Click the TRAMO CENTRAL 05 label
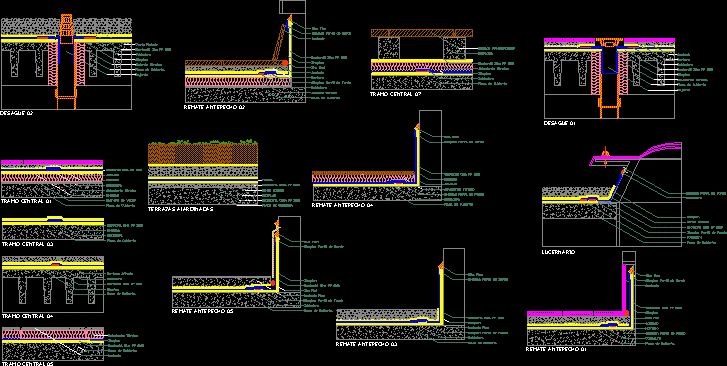Screen dimensions: 727x366 tap(28, 364)
